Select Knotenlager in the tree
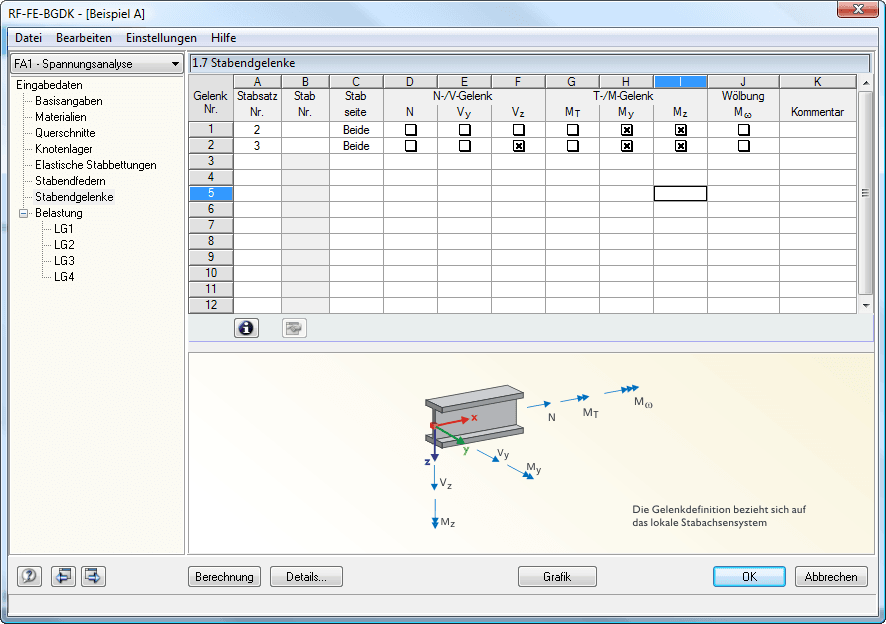886x624 pixels. click(x=63, y=149)
